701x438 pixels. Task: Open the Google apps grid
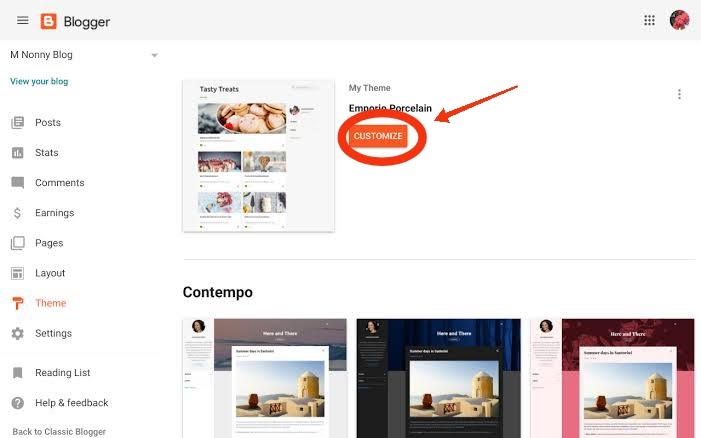(x=649, y=20)
